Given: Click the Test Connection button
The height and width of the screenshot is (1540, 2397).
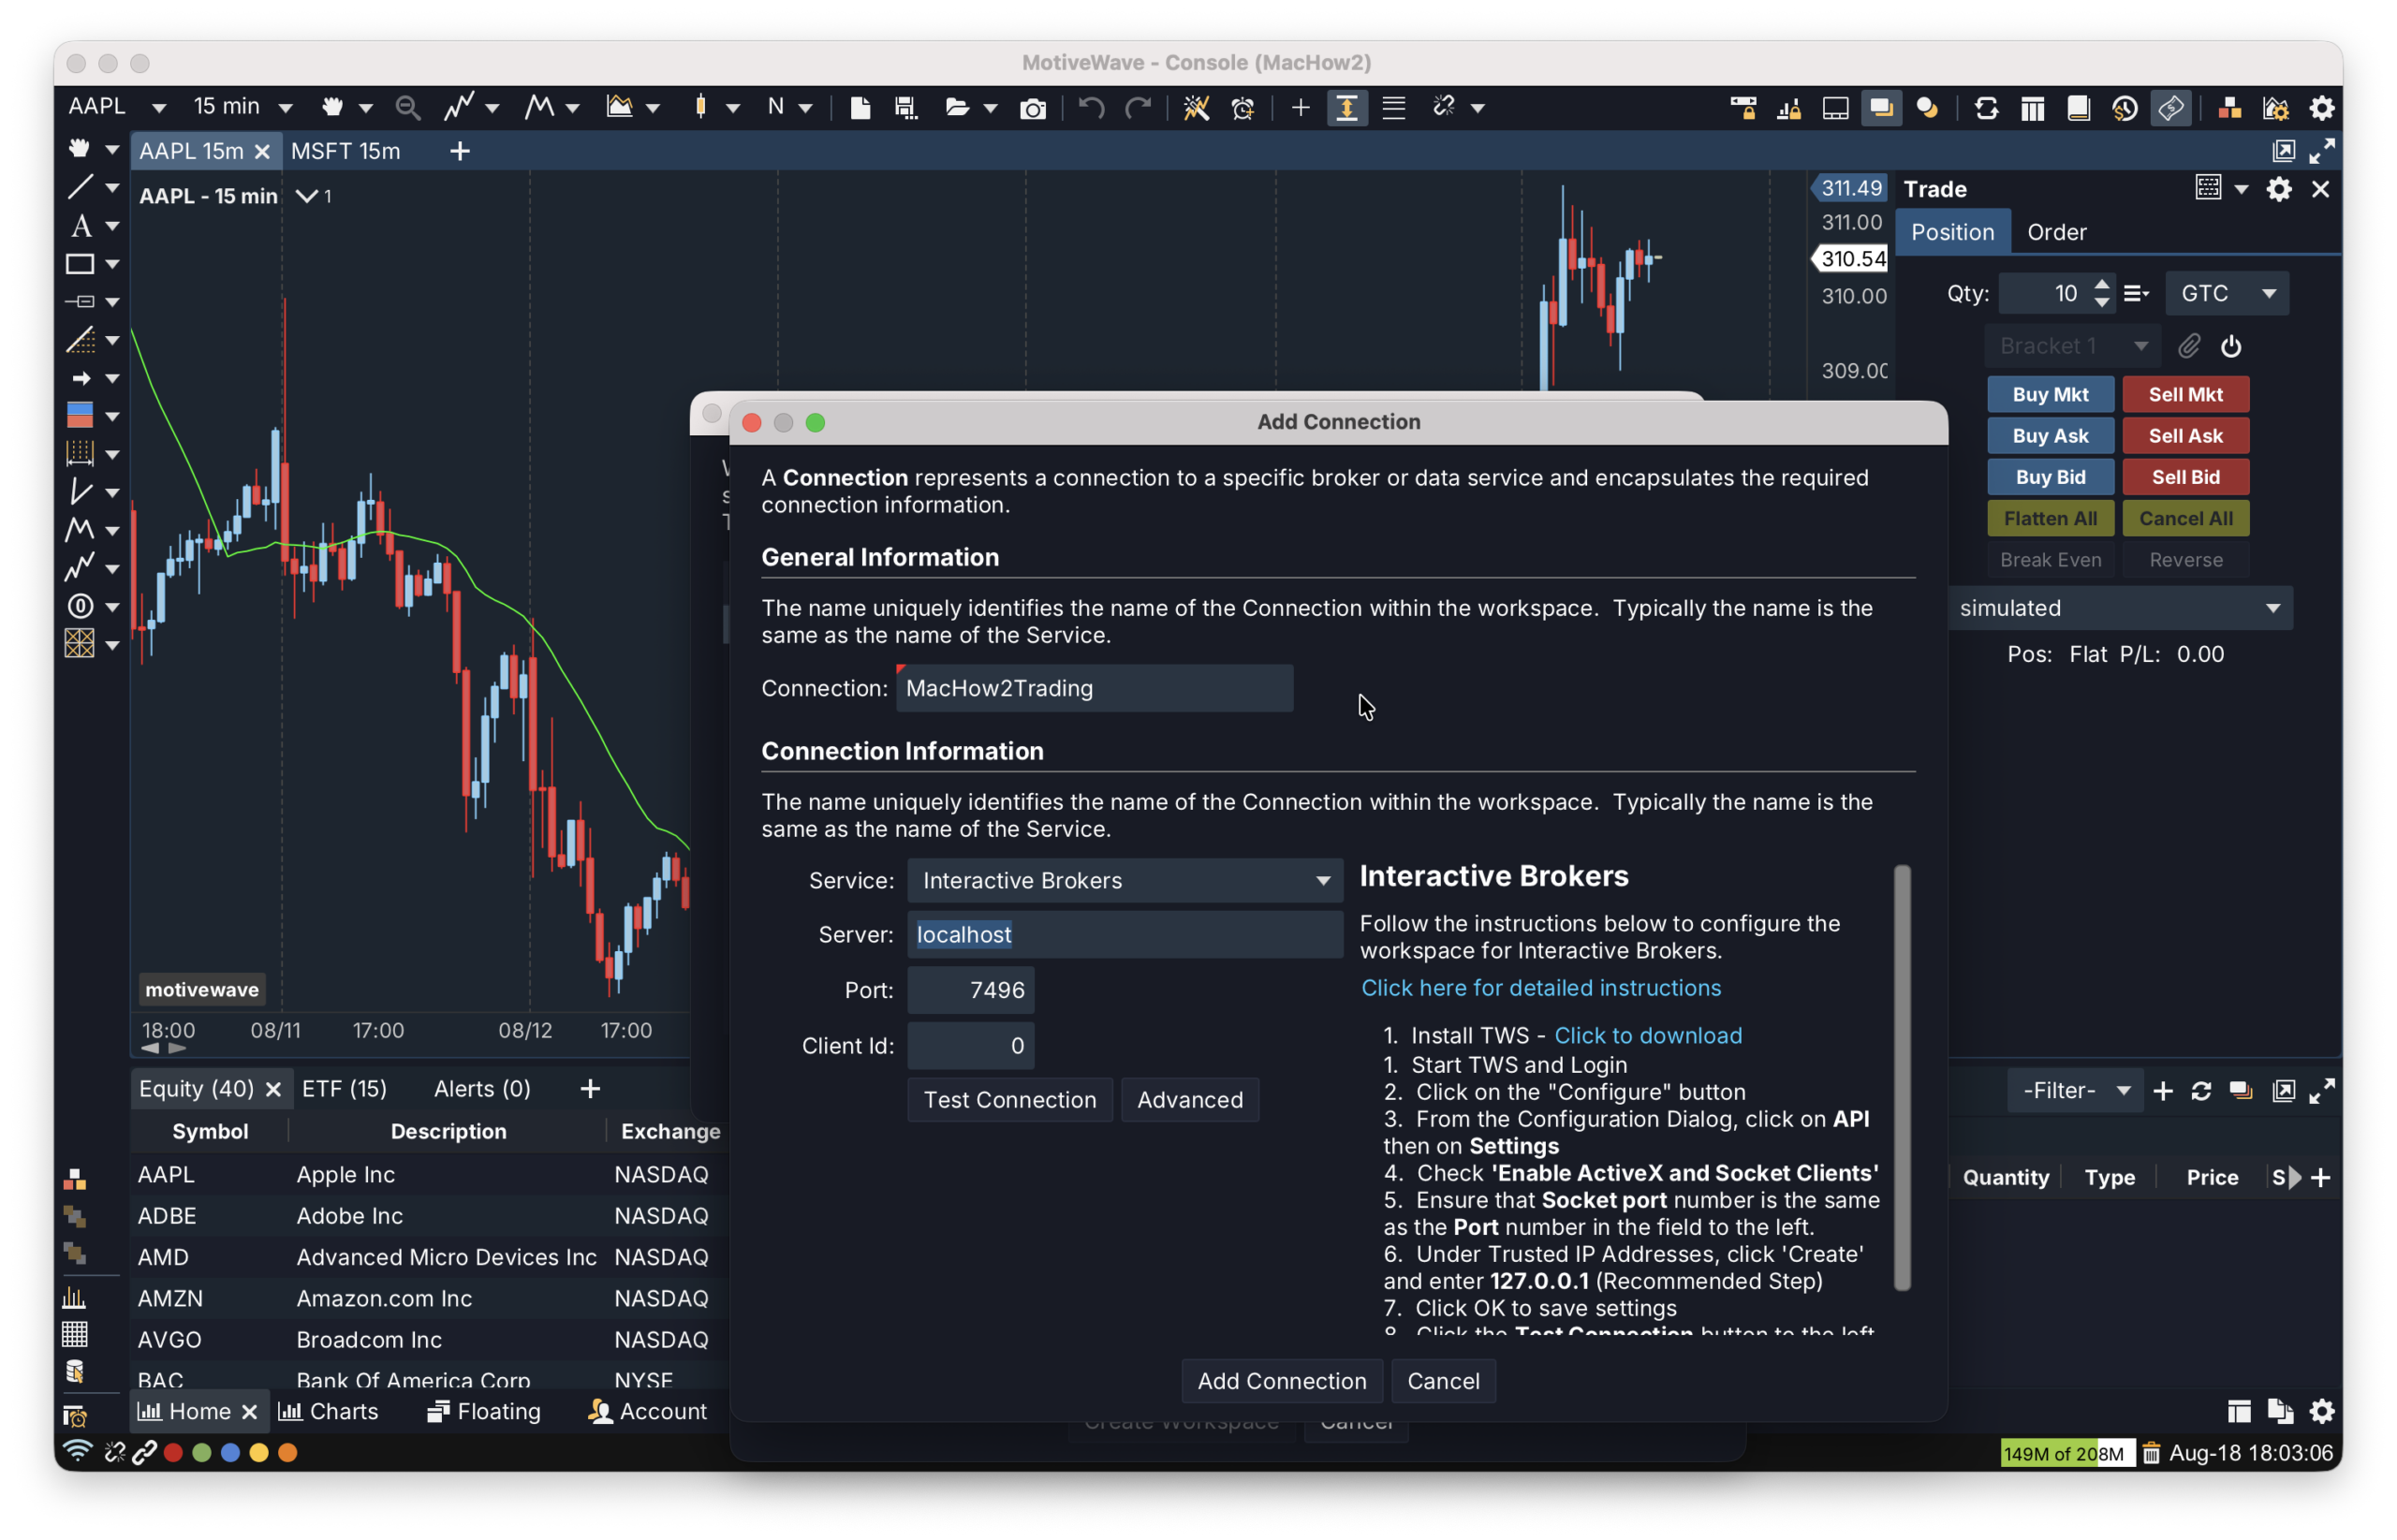Looking at the screenshot, I should [x=1010, y=1099].
